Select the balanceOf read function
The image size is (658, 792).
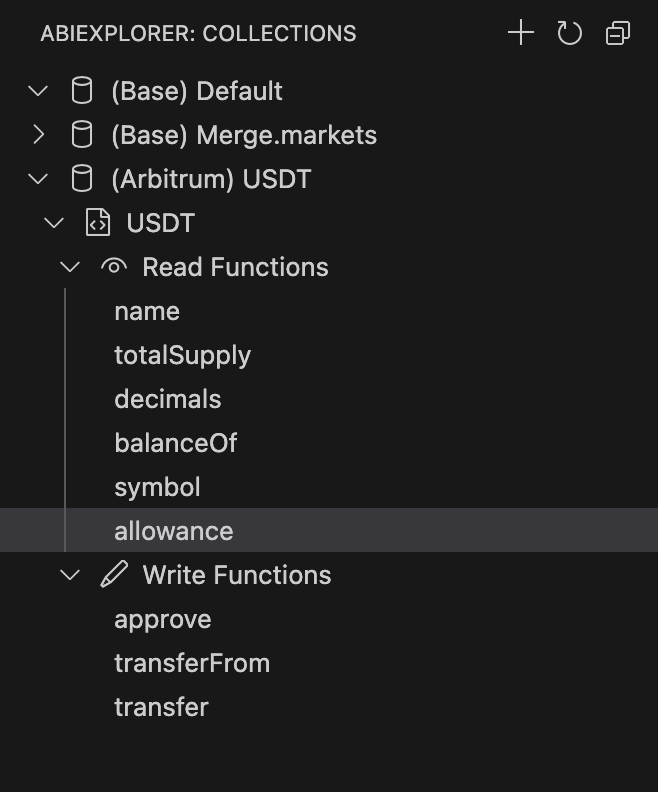pos(176,443)
